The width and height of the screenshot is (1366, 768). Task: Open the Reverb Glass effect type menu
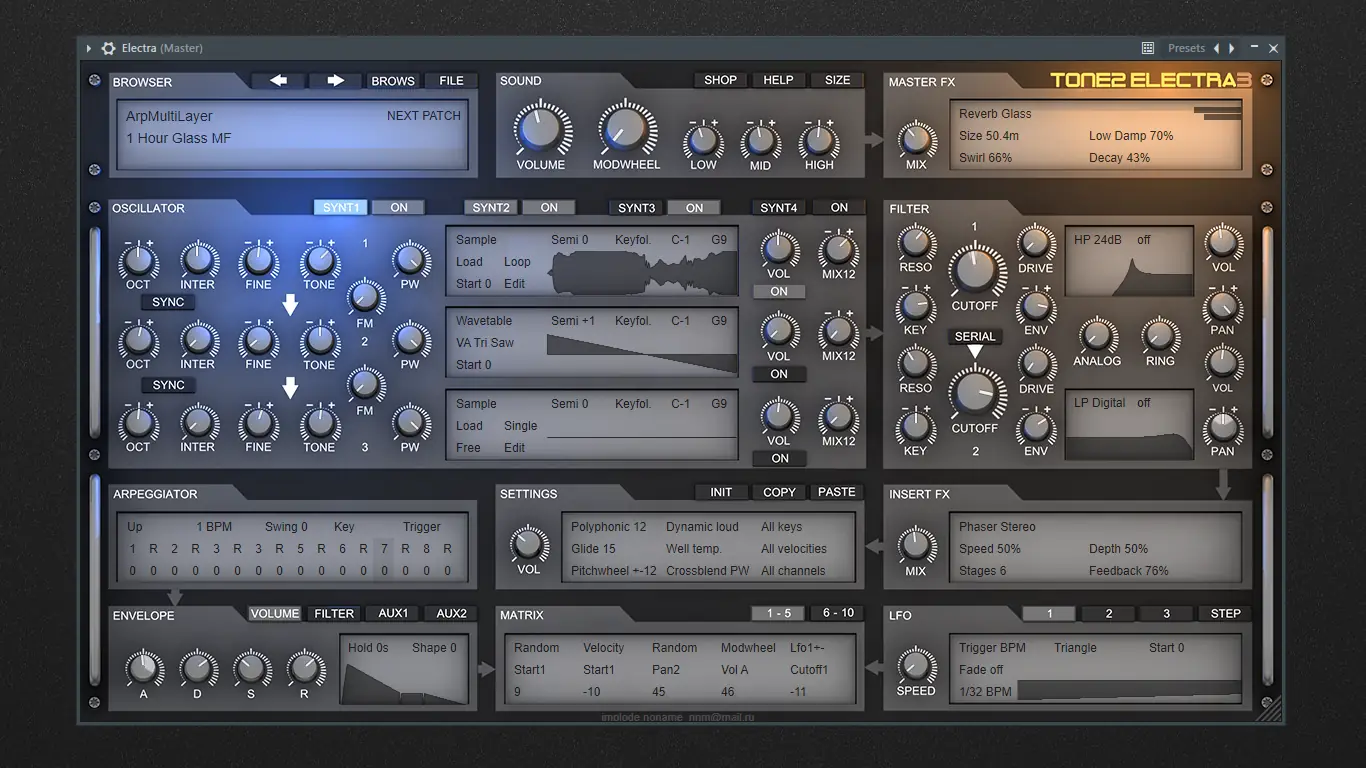point(995,114)
